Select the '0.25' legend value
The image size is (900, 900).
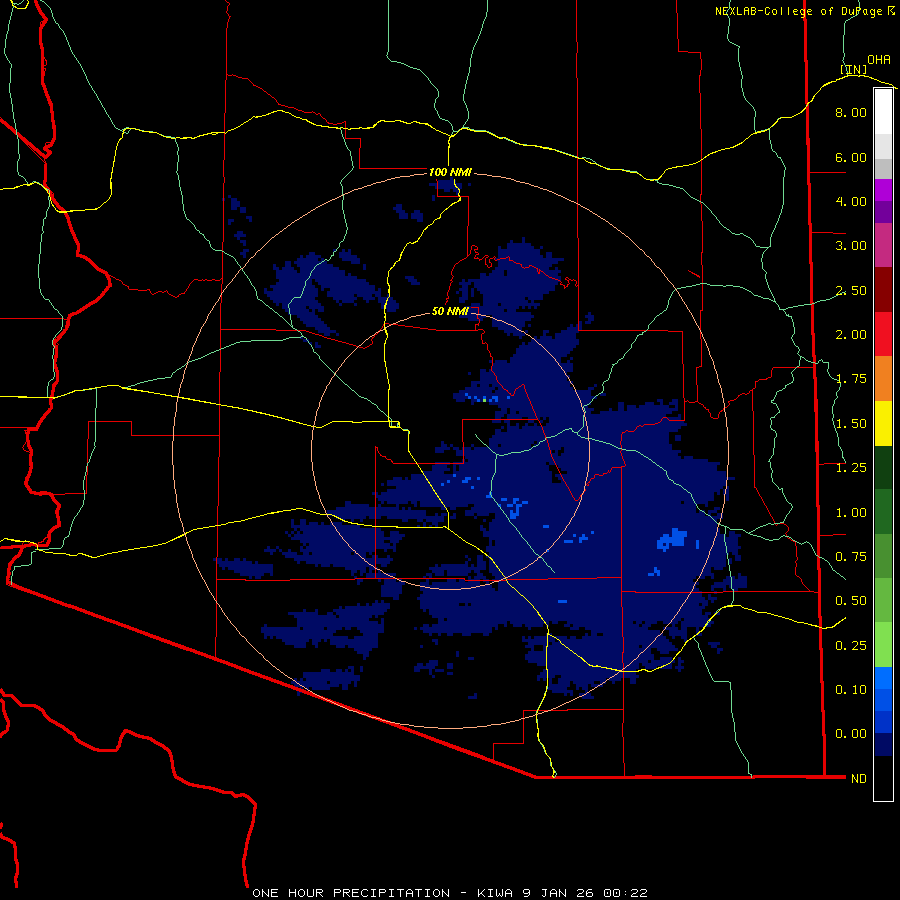pyautogui.click(x=851, y=646)
